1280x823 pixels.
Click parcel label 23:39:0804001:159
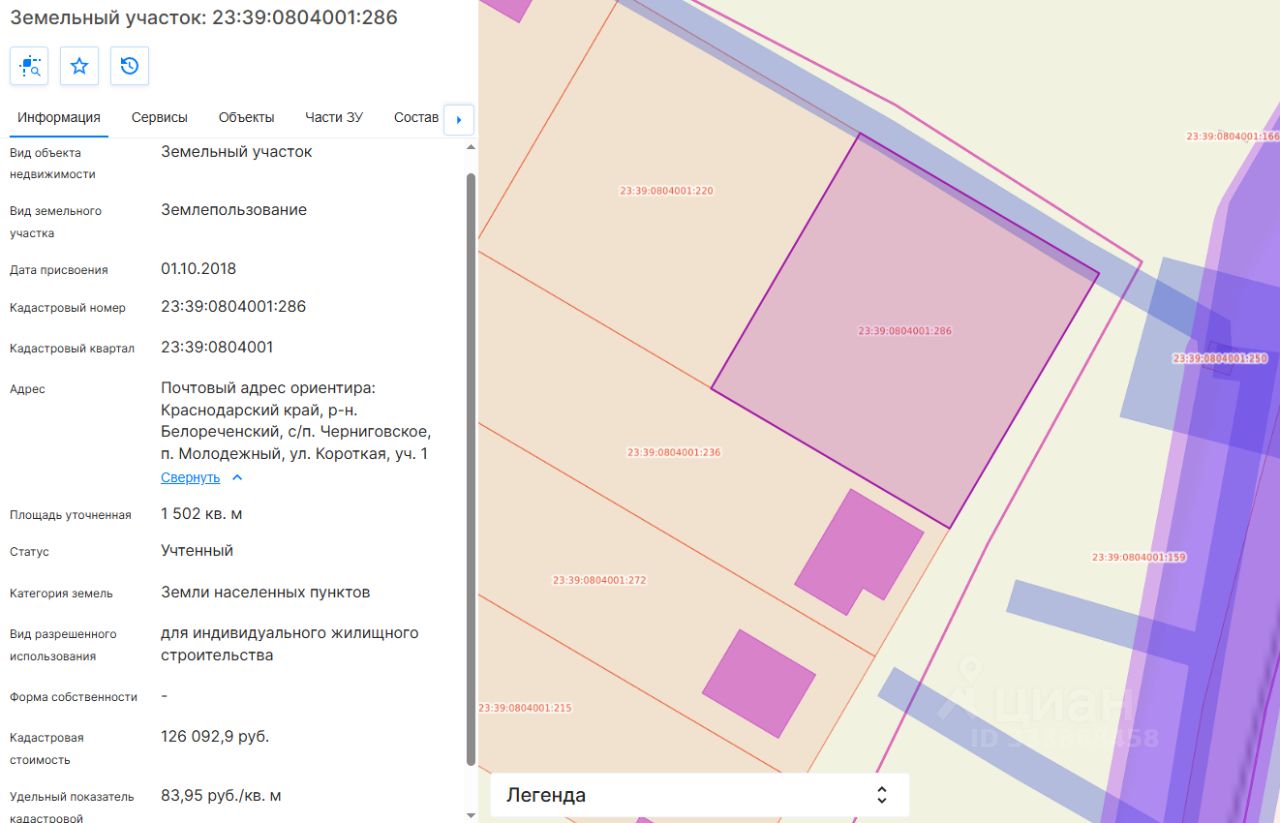tap(1139, 557)
